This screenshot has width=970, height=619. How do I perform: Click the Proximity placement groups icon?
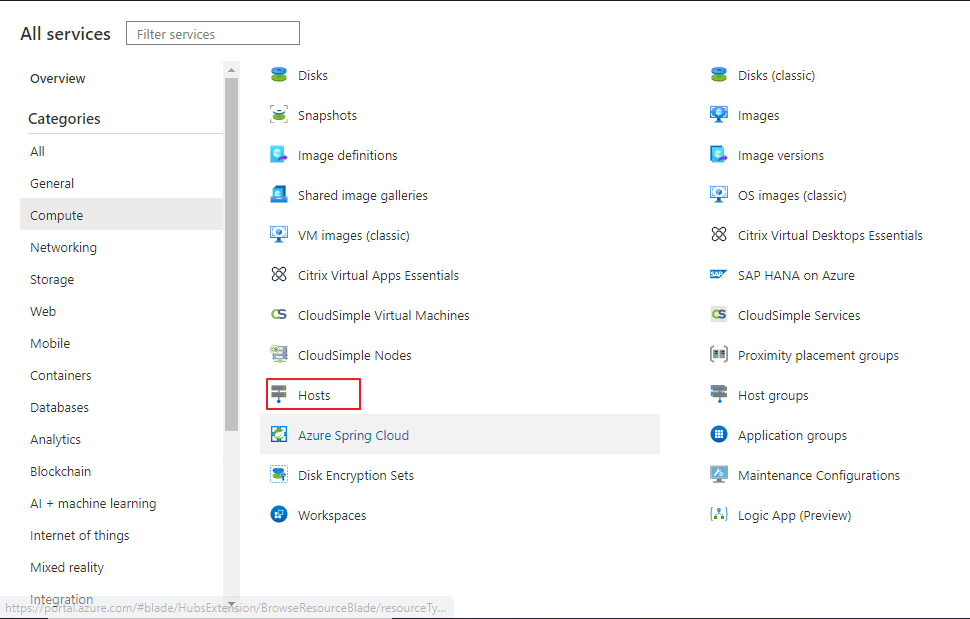click(719, 355)
